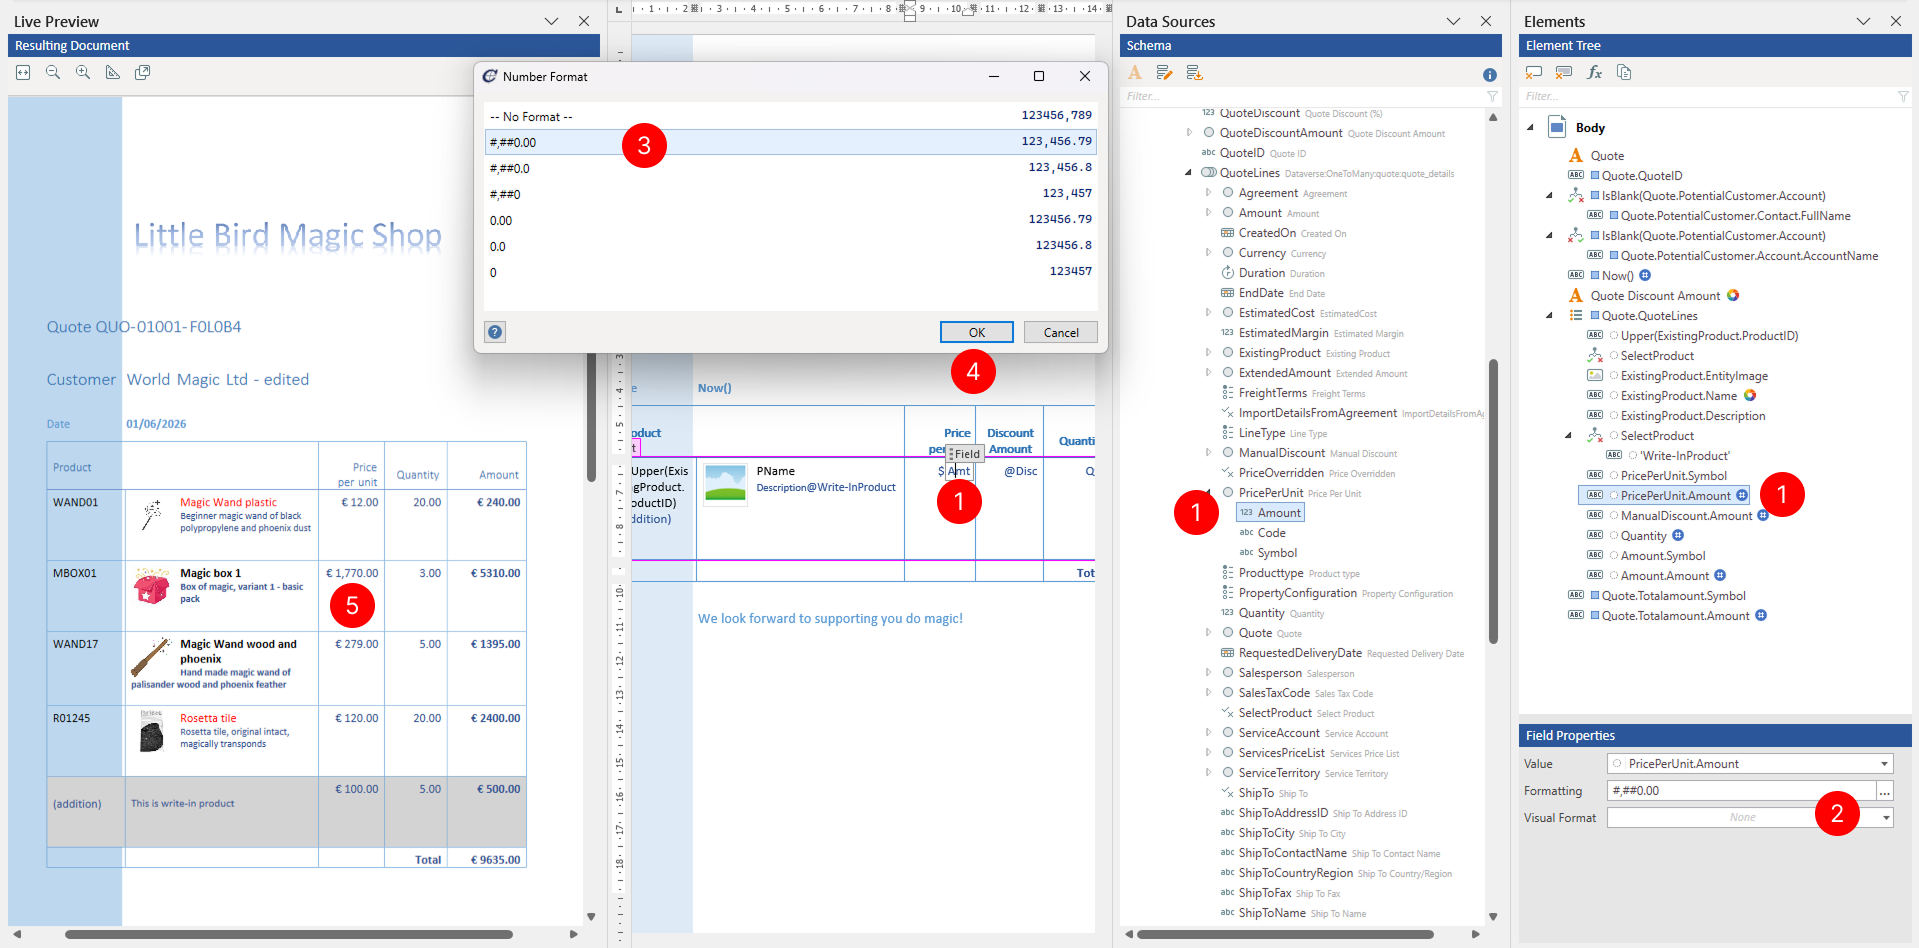Viewport: 1919px width, 948px height.
Task: Click the filter funnel icon in Element Tree
Action: tap(1903, 96)
